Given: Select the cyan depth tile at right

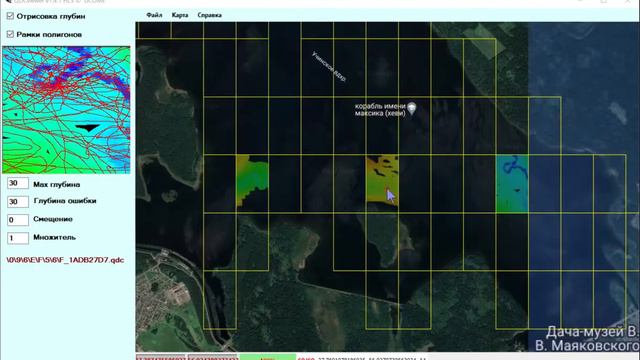Looking at the screenshot, I should pyautogui.click(x=512, y=184).
